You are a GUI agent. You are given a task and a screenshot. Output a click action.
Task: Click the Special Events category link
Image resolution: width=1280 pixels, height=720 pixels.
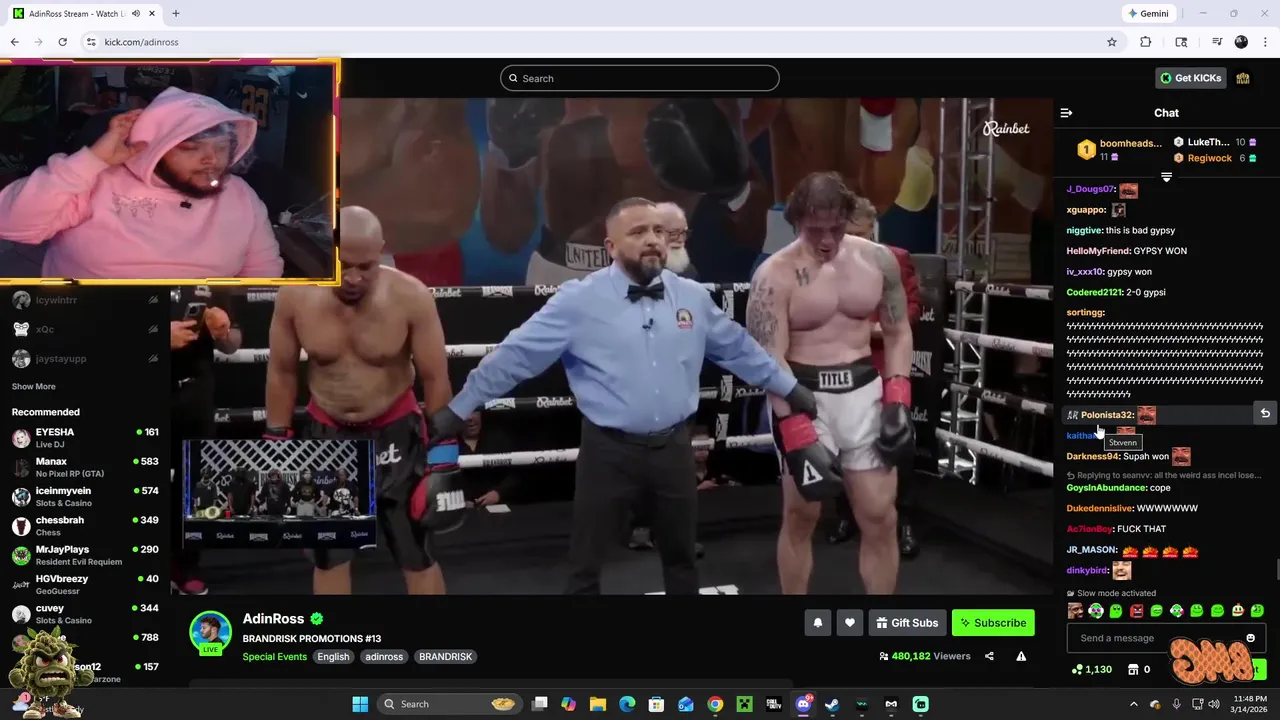(x=274, y=657)
